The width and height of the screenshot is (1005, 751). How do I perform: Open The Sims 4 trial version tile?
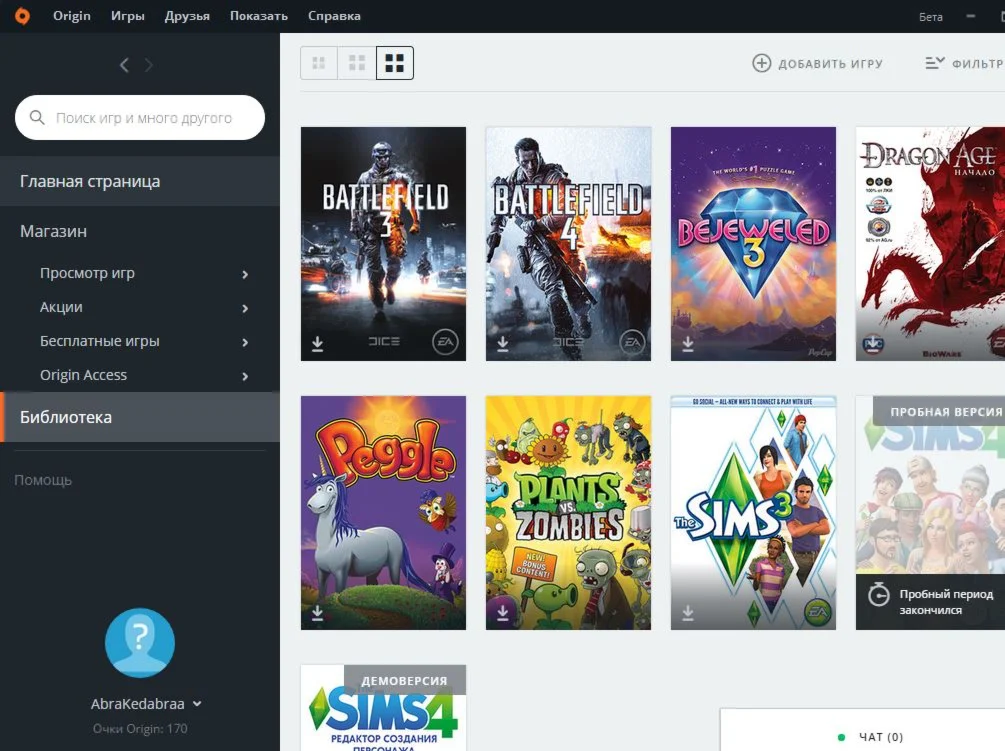click(931, 513)
